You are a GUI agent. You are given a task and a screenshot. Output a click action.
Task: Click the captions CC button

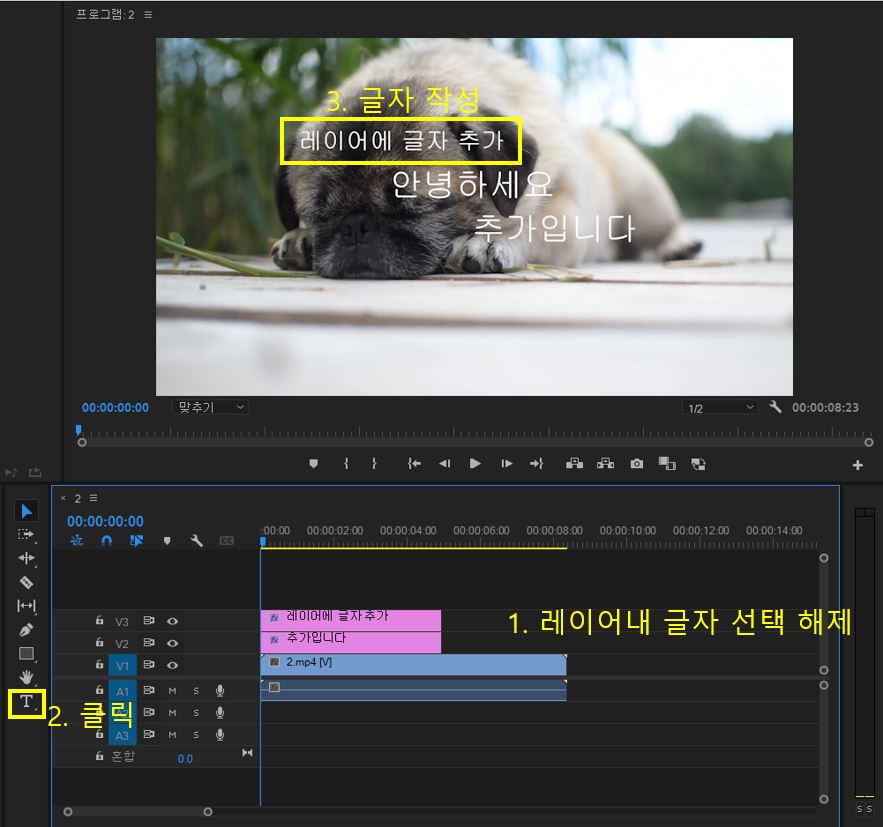[x=226, y=541]
